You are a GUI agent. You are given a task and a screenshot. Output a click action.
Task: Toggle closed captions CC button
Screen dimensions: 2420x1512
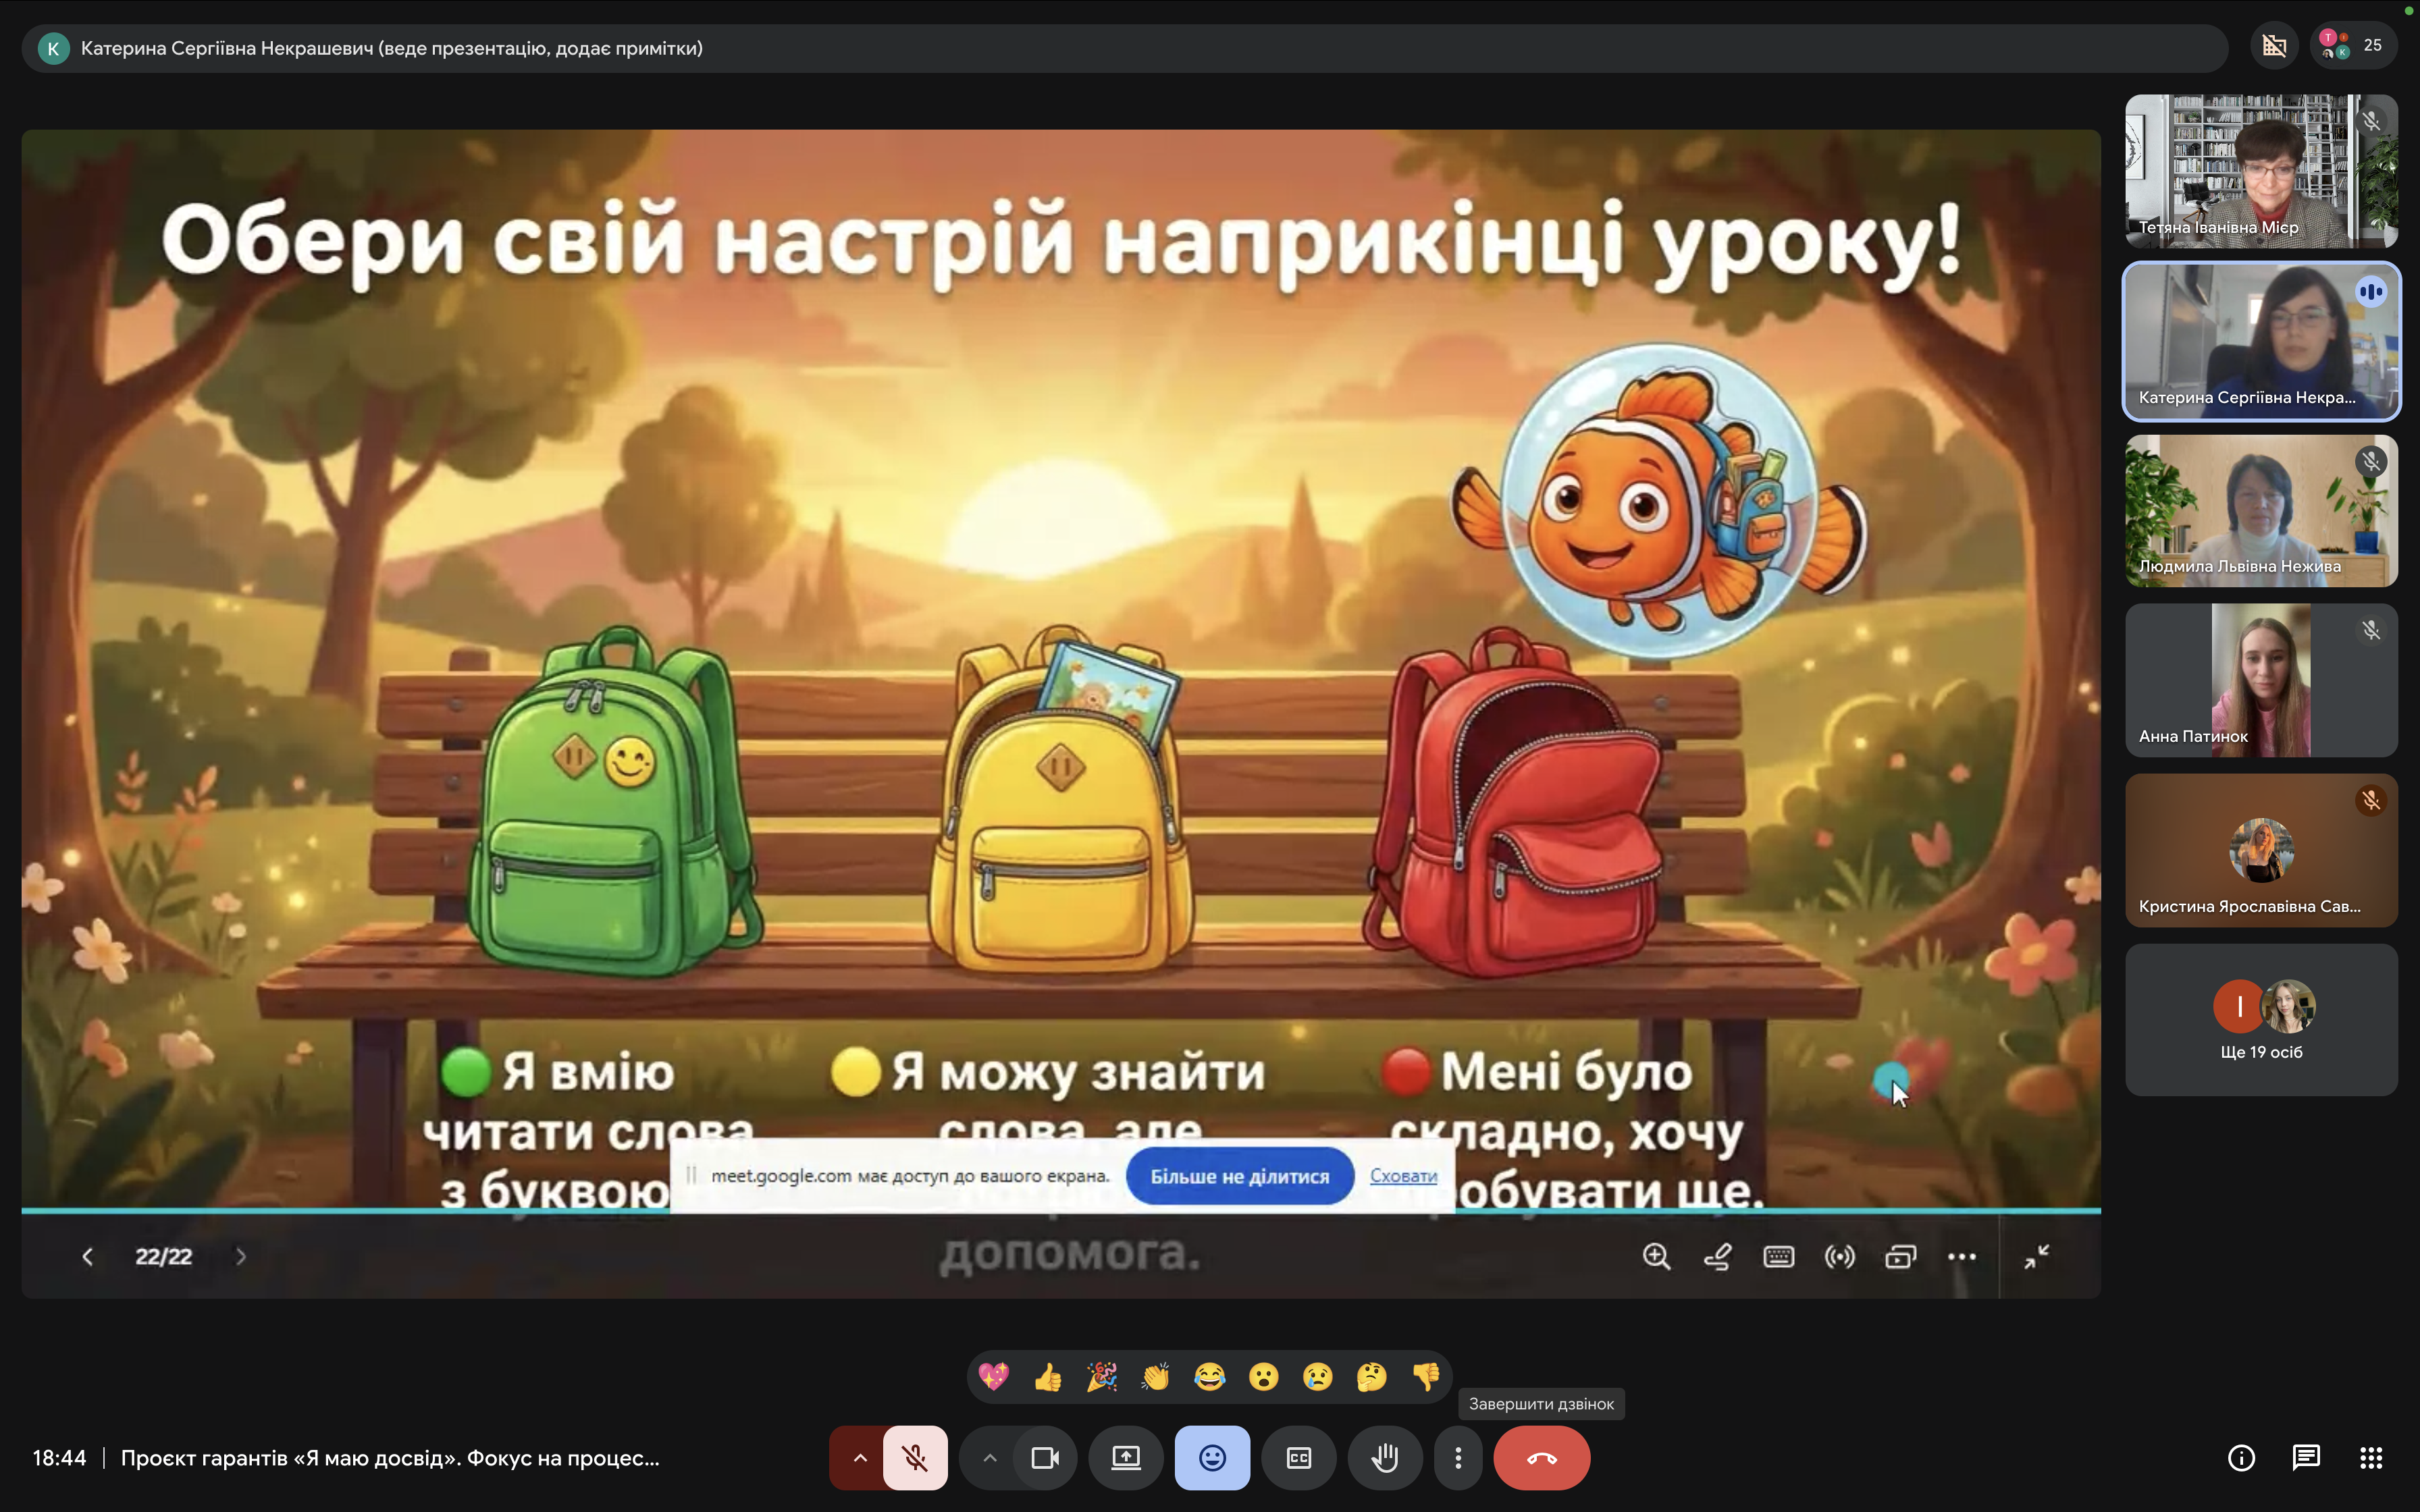click(1299, 1458)
